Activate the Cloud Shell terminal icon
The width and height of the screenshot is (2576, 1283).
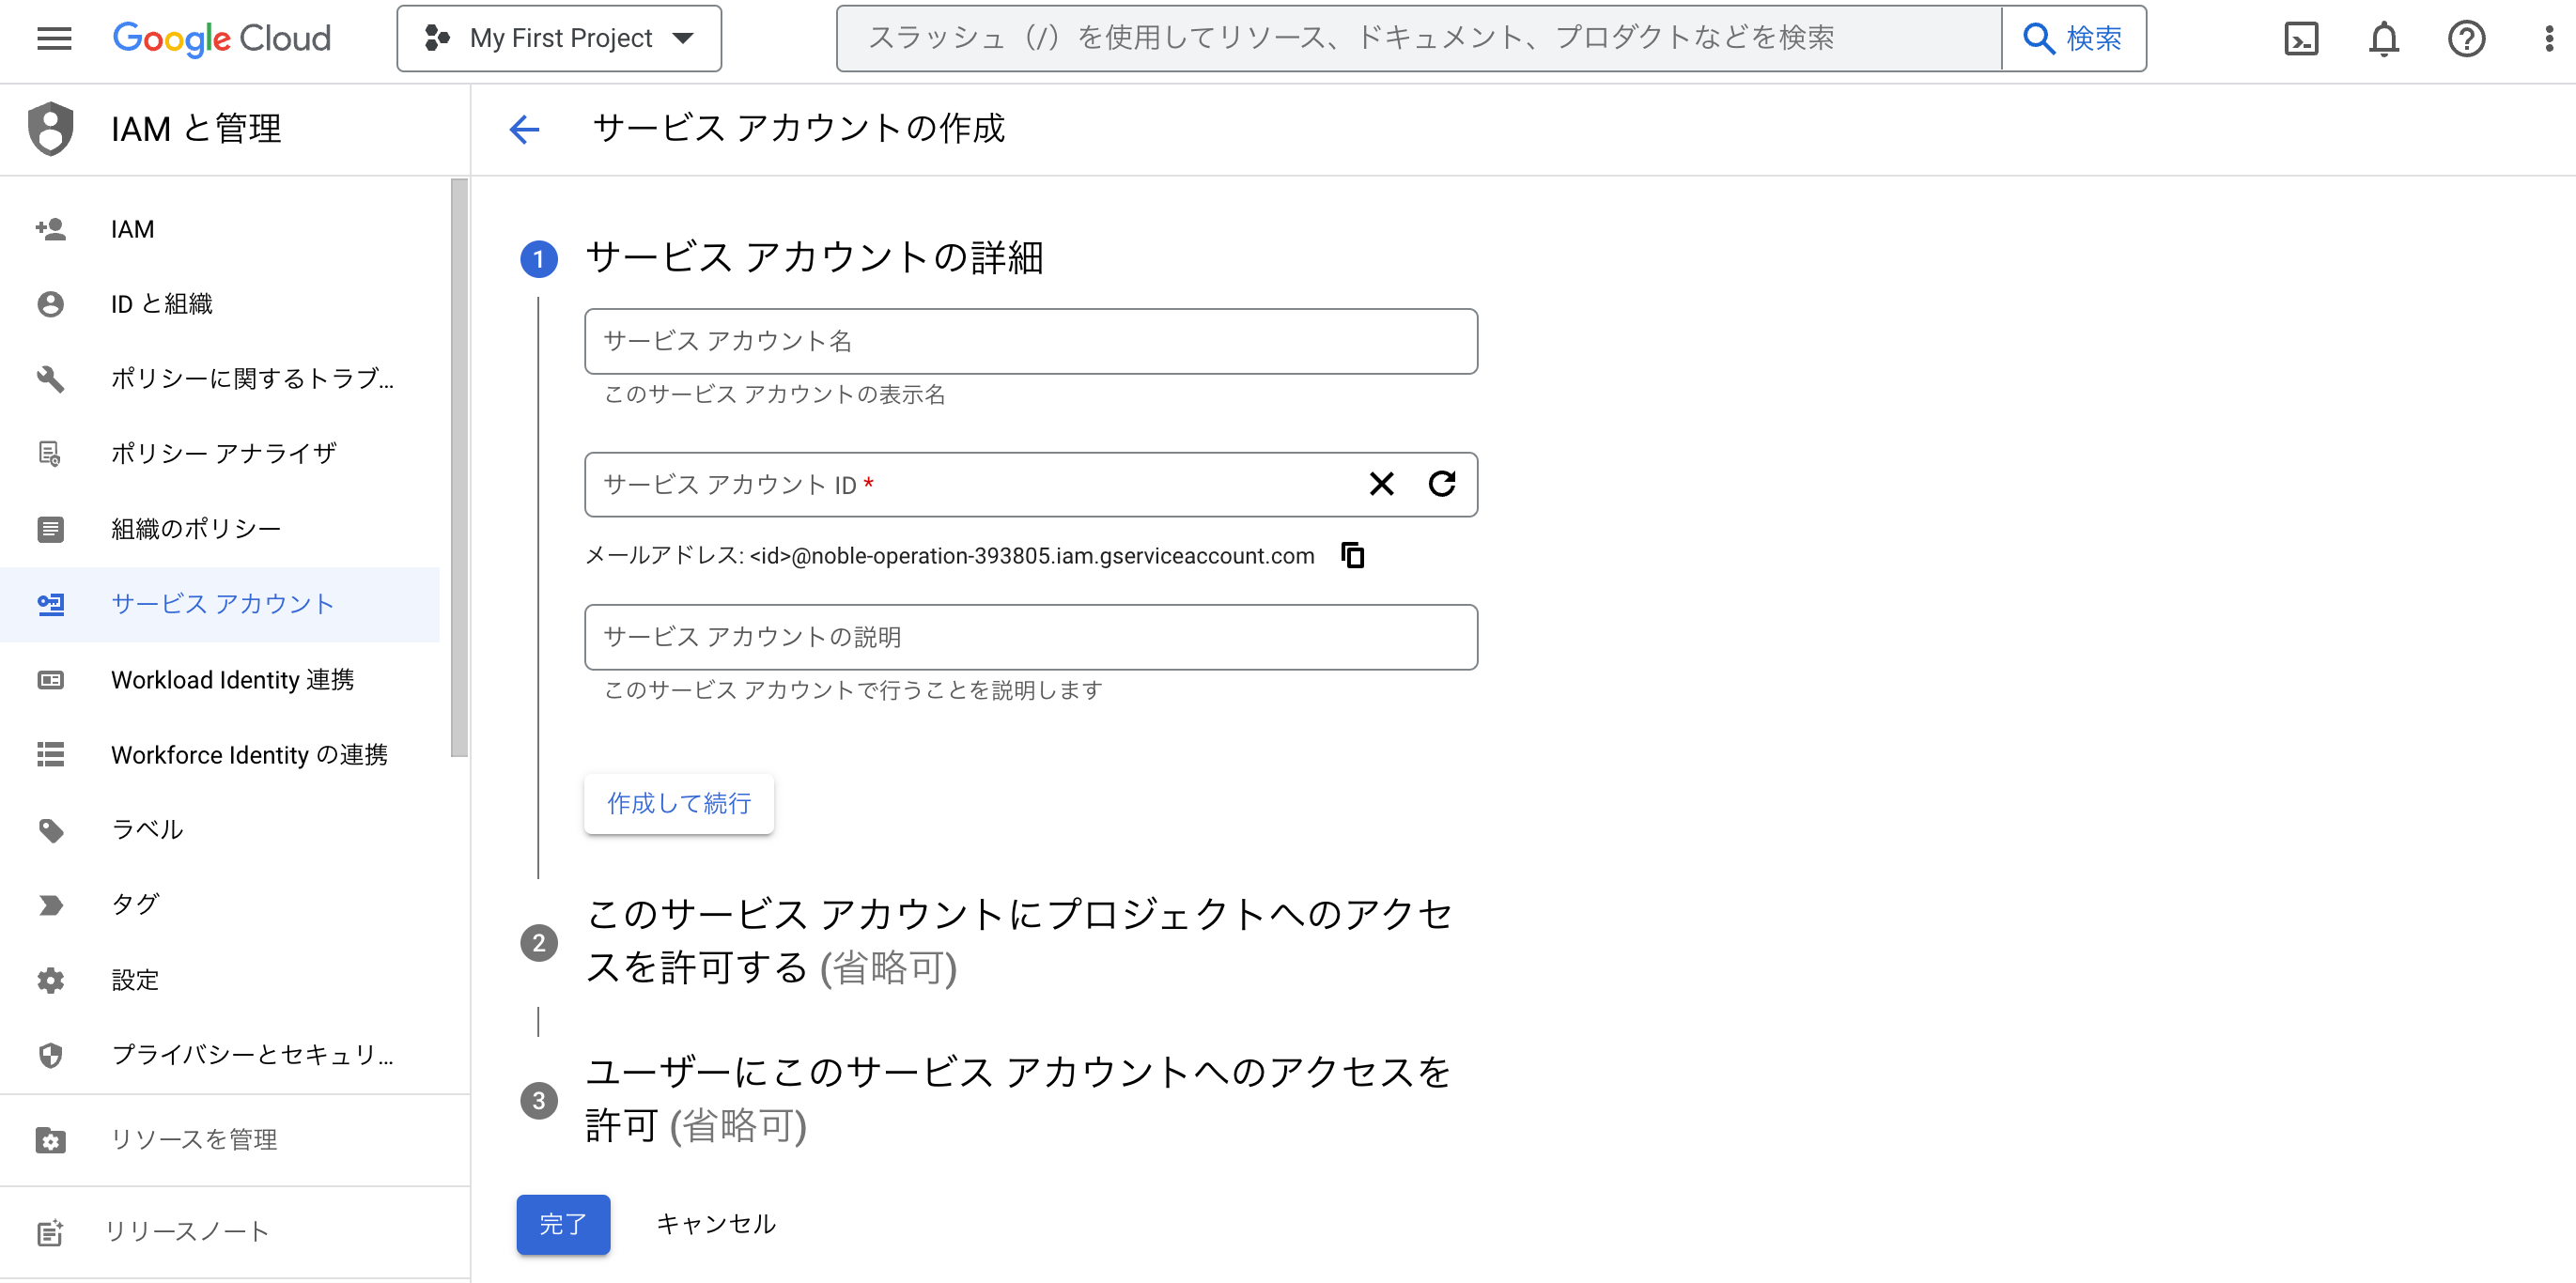pos(2301,38)
